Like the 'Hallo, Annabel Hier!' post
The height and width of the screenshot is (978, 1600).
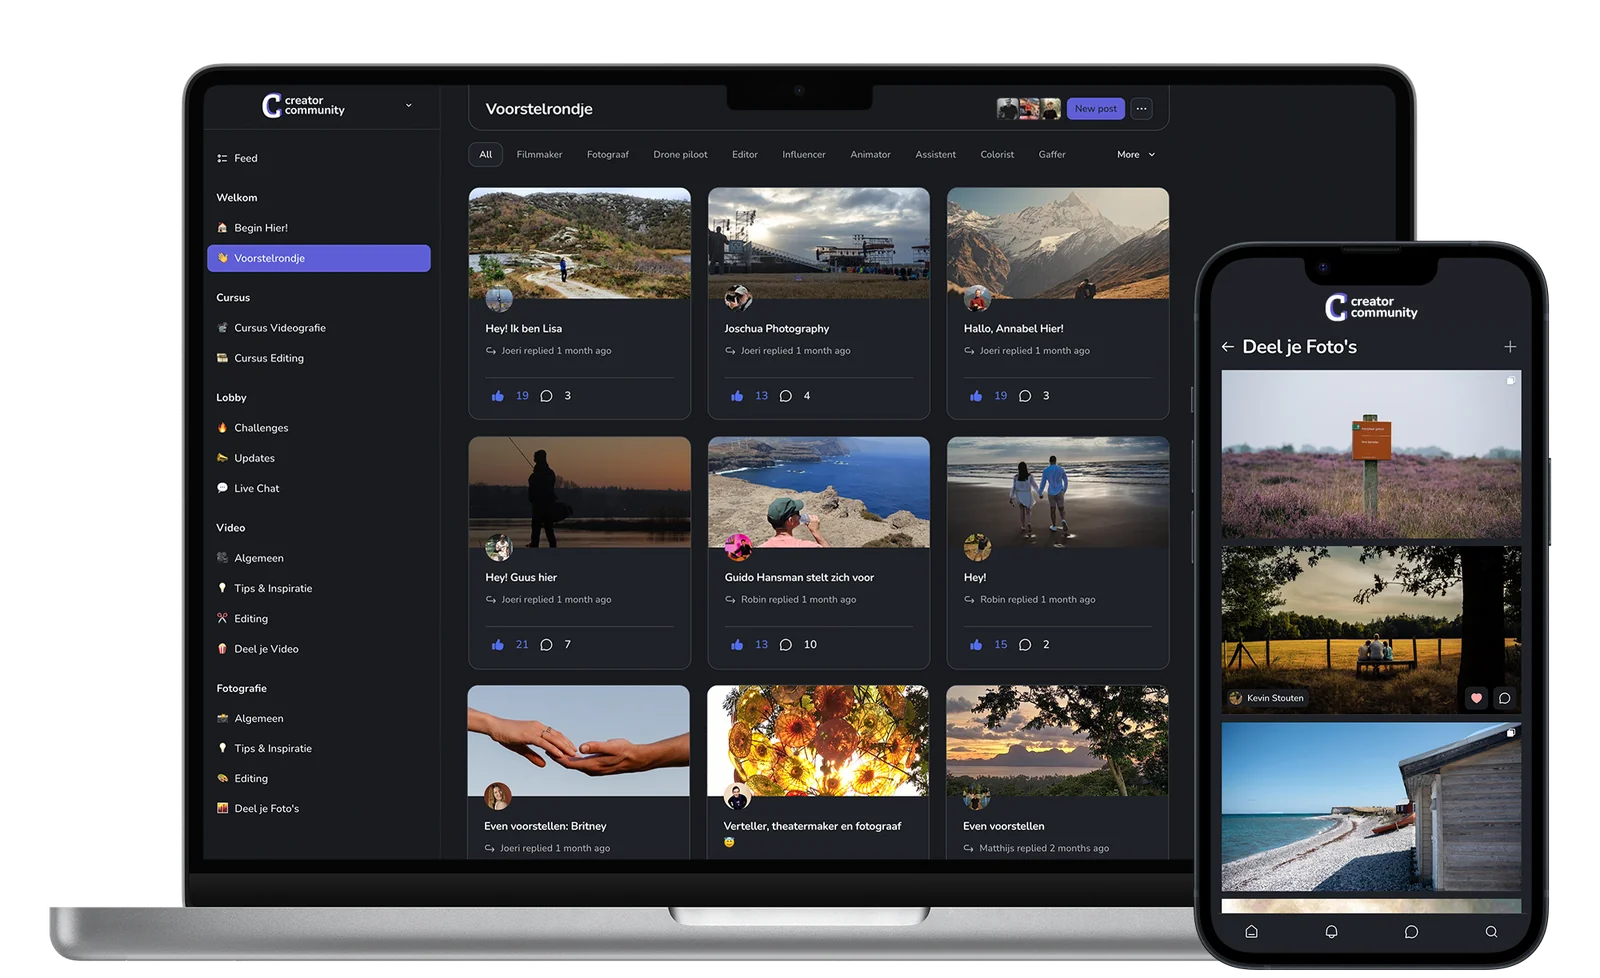point(976,396)
